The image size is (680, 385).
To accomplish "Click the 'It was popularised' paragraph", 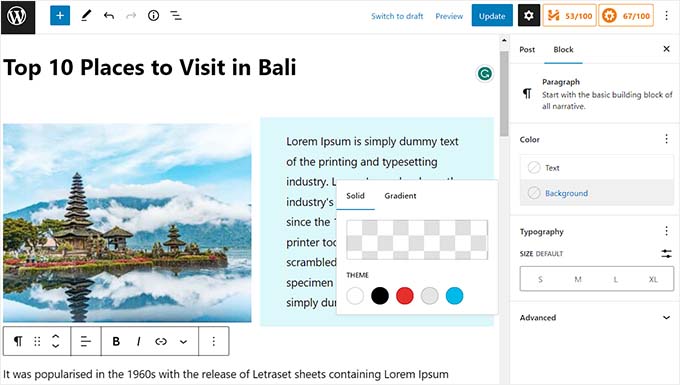I will 226,374.
